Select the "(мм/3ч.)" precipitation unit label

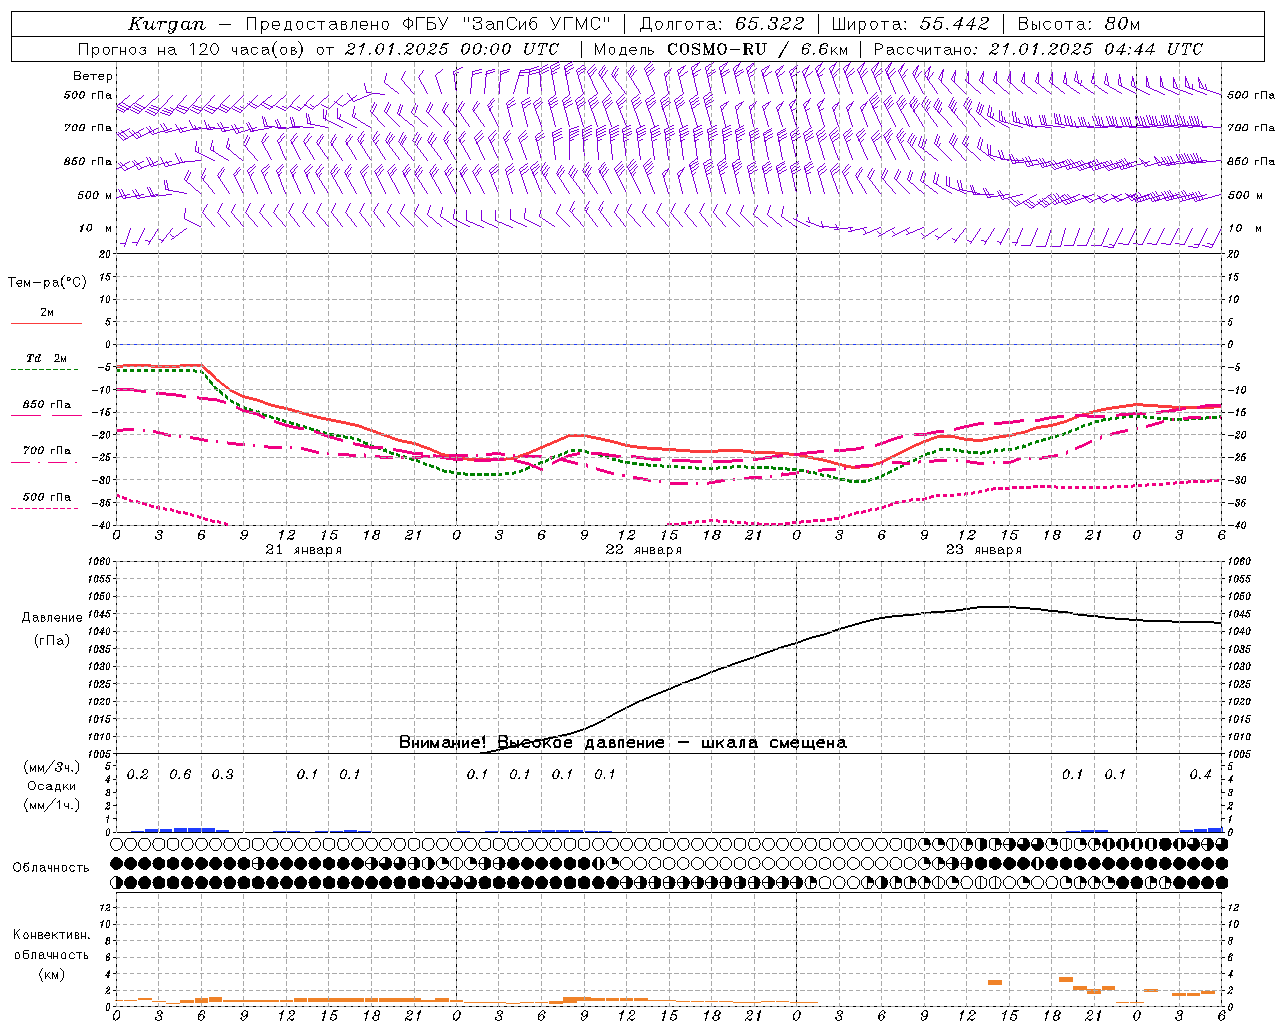[51, 767]
